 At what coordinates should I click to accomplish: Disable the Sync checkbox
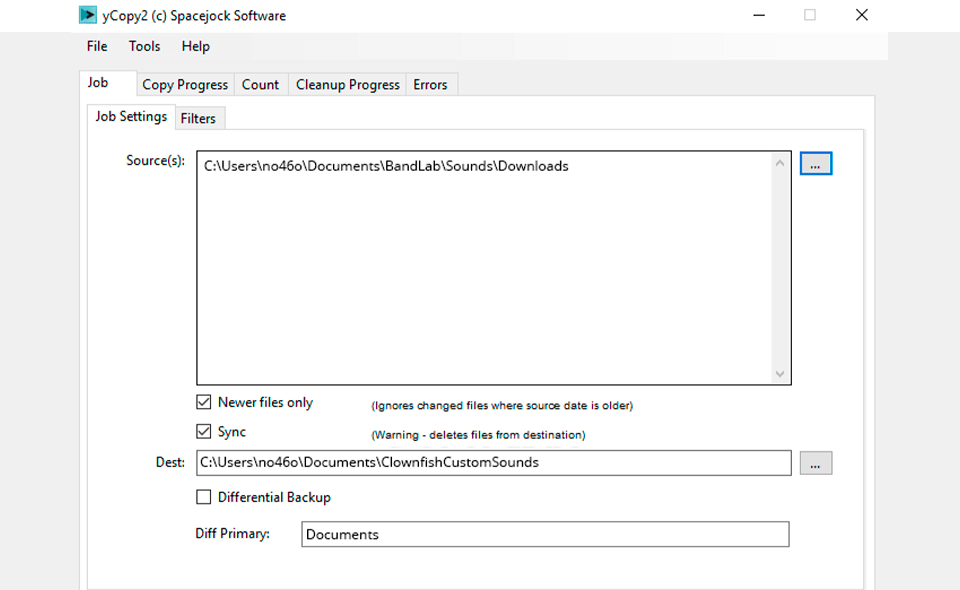(x=204, y=431)
